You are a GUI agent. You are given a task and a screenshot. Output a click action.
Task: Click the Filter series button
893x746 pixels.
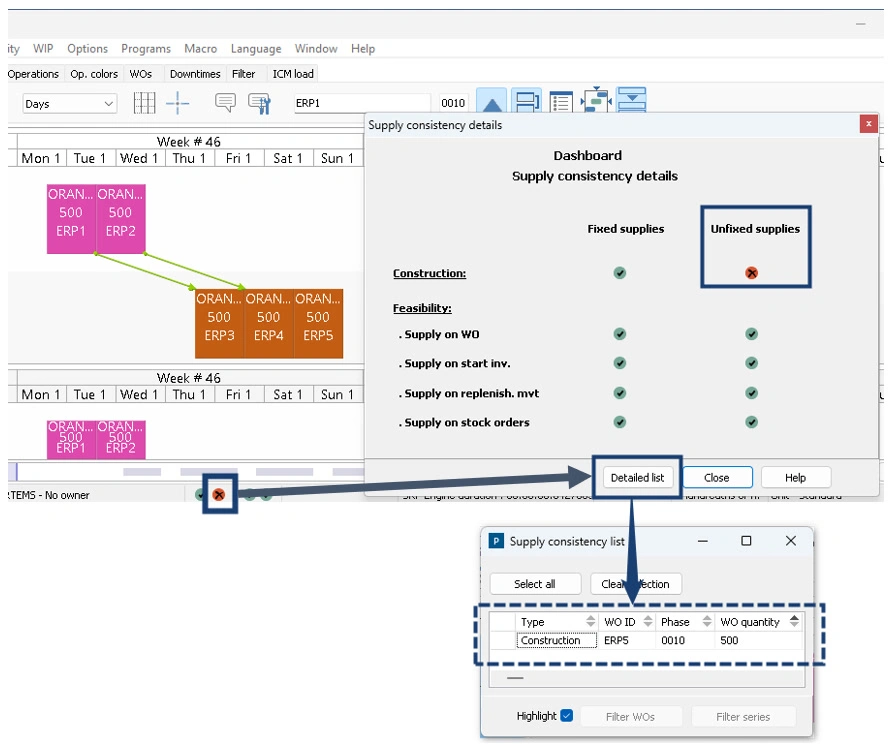click(x=743, y=716)
